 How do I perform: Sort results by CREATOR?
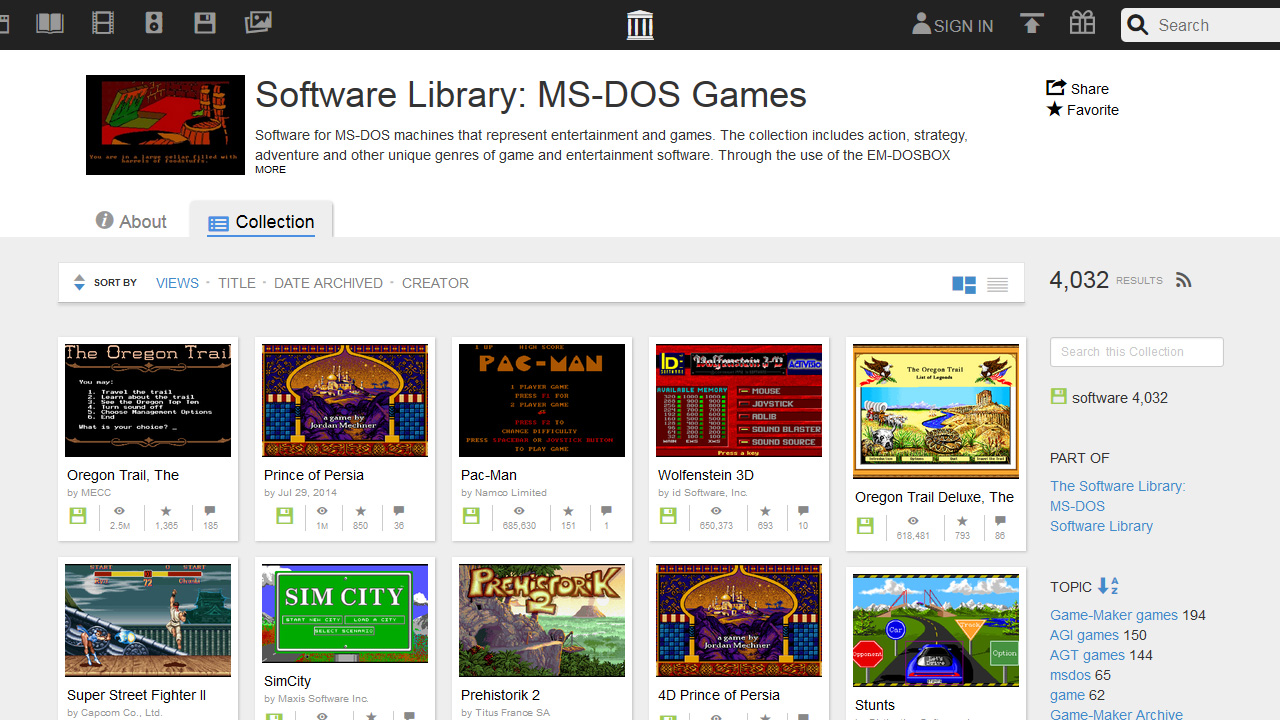click(435, 283)
